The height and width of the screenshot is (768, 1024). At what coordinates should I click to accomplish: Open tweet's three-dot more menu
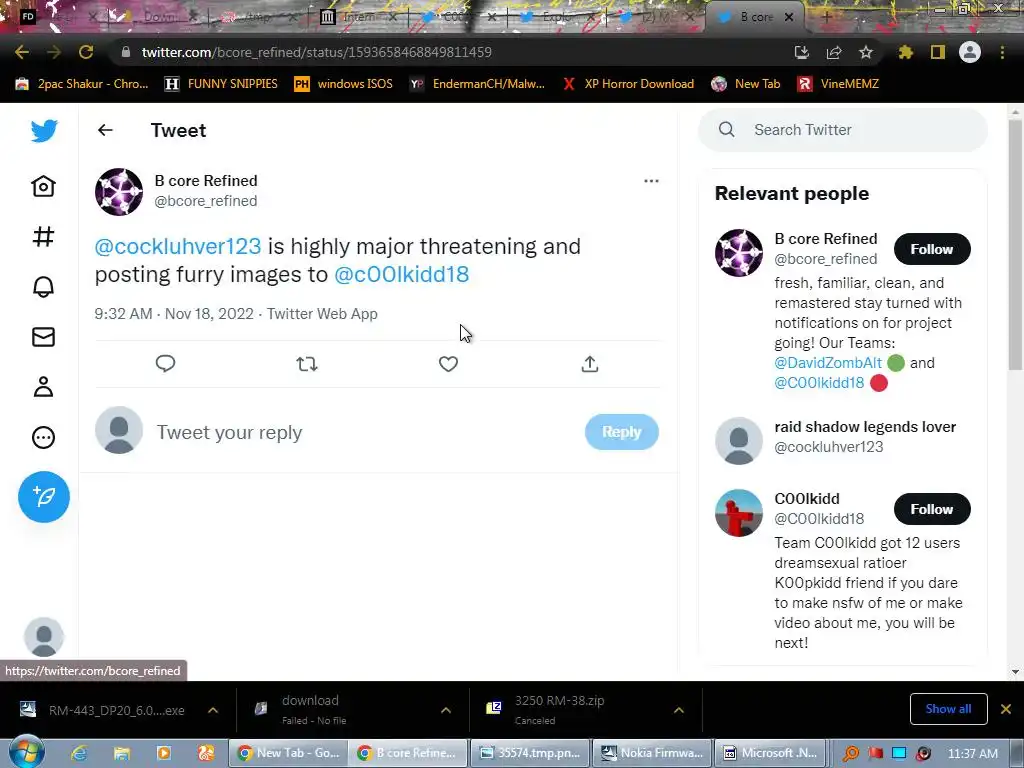pyautogui.click(x=651, y=181)
